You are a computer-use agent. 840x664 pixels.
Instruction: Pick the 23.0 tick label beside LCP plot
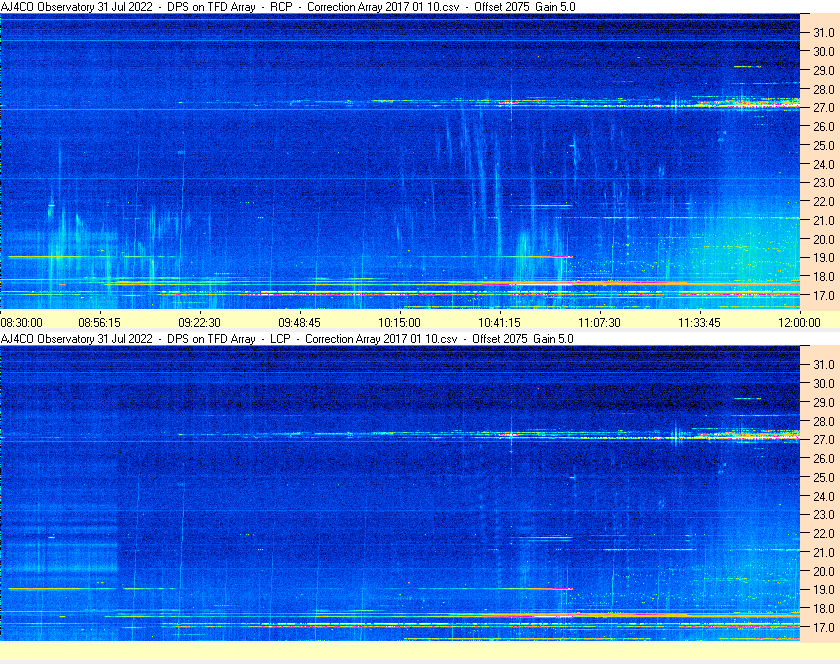[824, 514]
